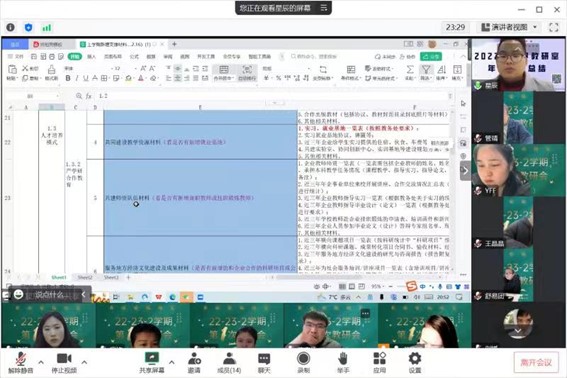This screenshot has height=378, width=567.
Task: Click the meeting info circle icon
Action: [x=10, y=27]
